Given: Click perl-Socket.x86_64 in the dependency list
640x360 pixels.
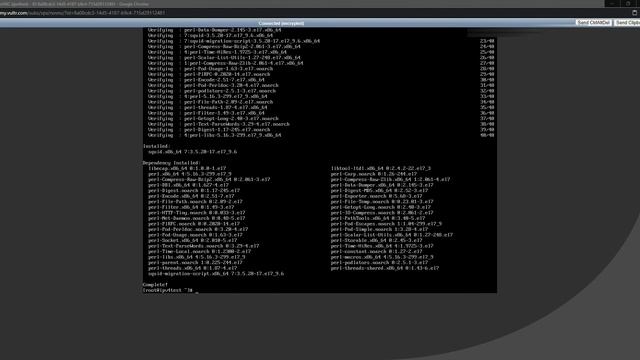Looking at the screenshot, I should tap(192, 240).
